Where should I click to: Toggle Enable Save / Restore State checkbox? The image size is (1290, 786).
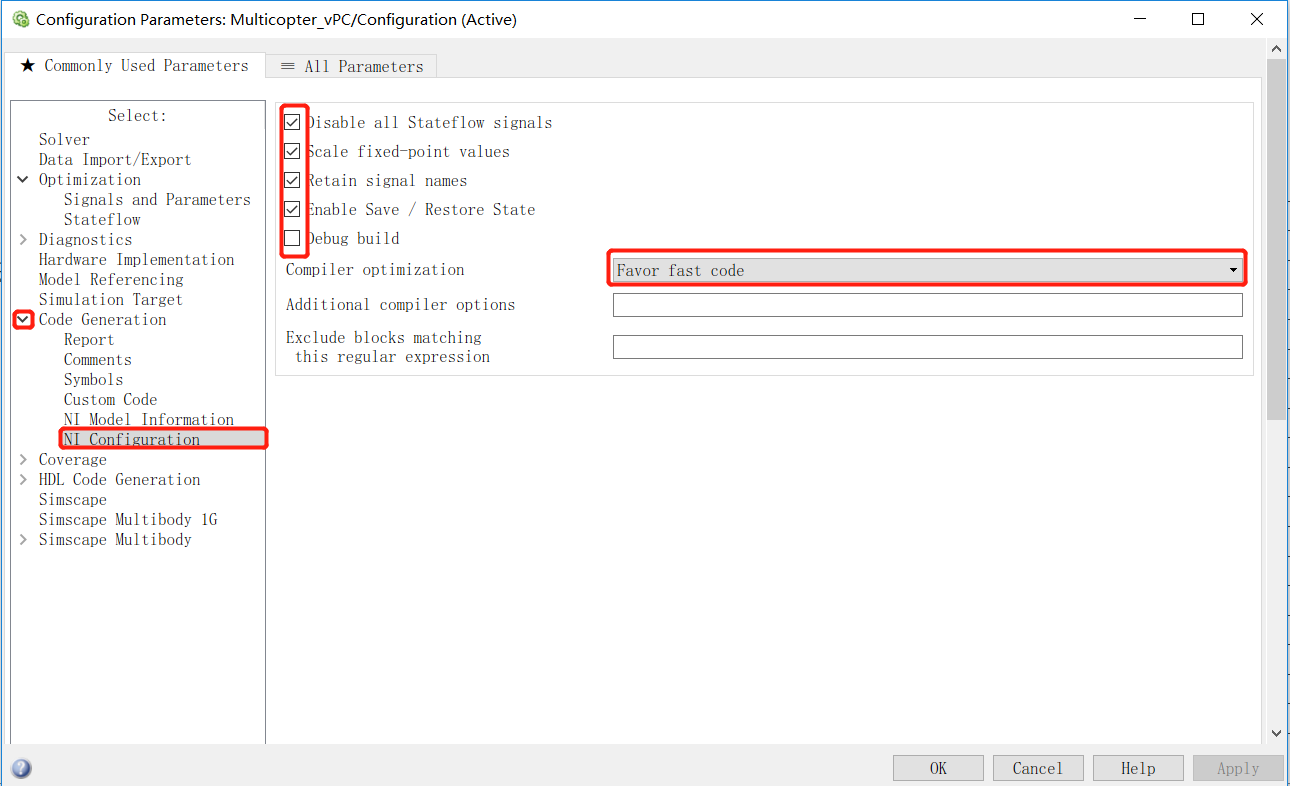(292, 209)
